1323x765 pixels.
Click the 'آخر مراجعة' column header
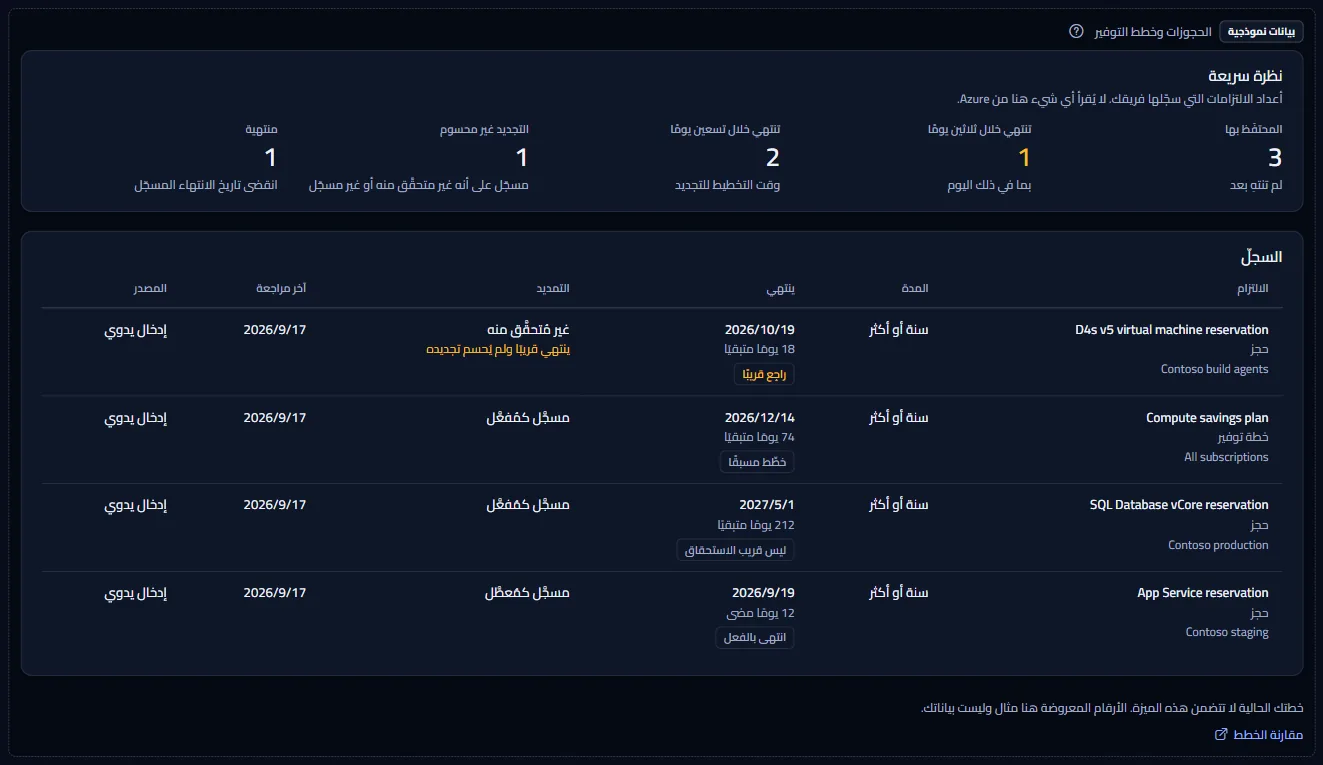pos(281,289)
